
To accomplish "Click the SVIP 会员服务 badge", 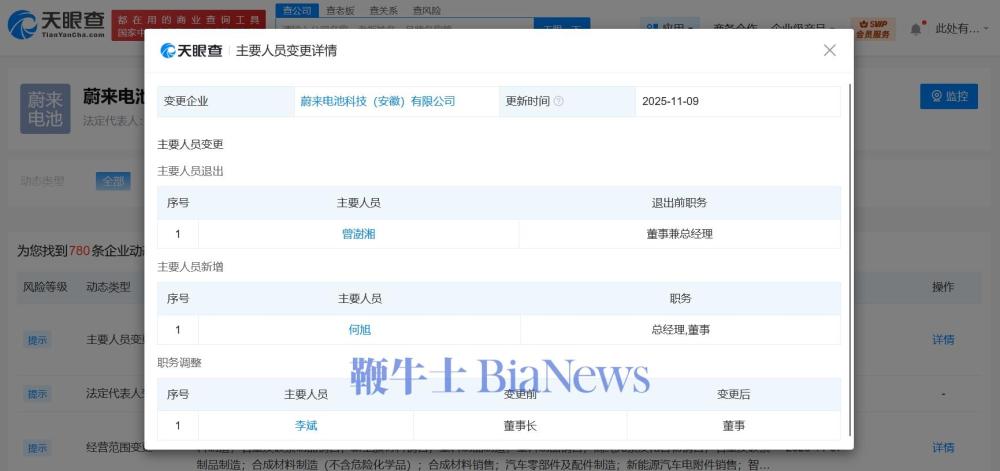I will [x=872, y=29].
